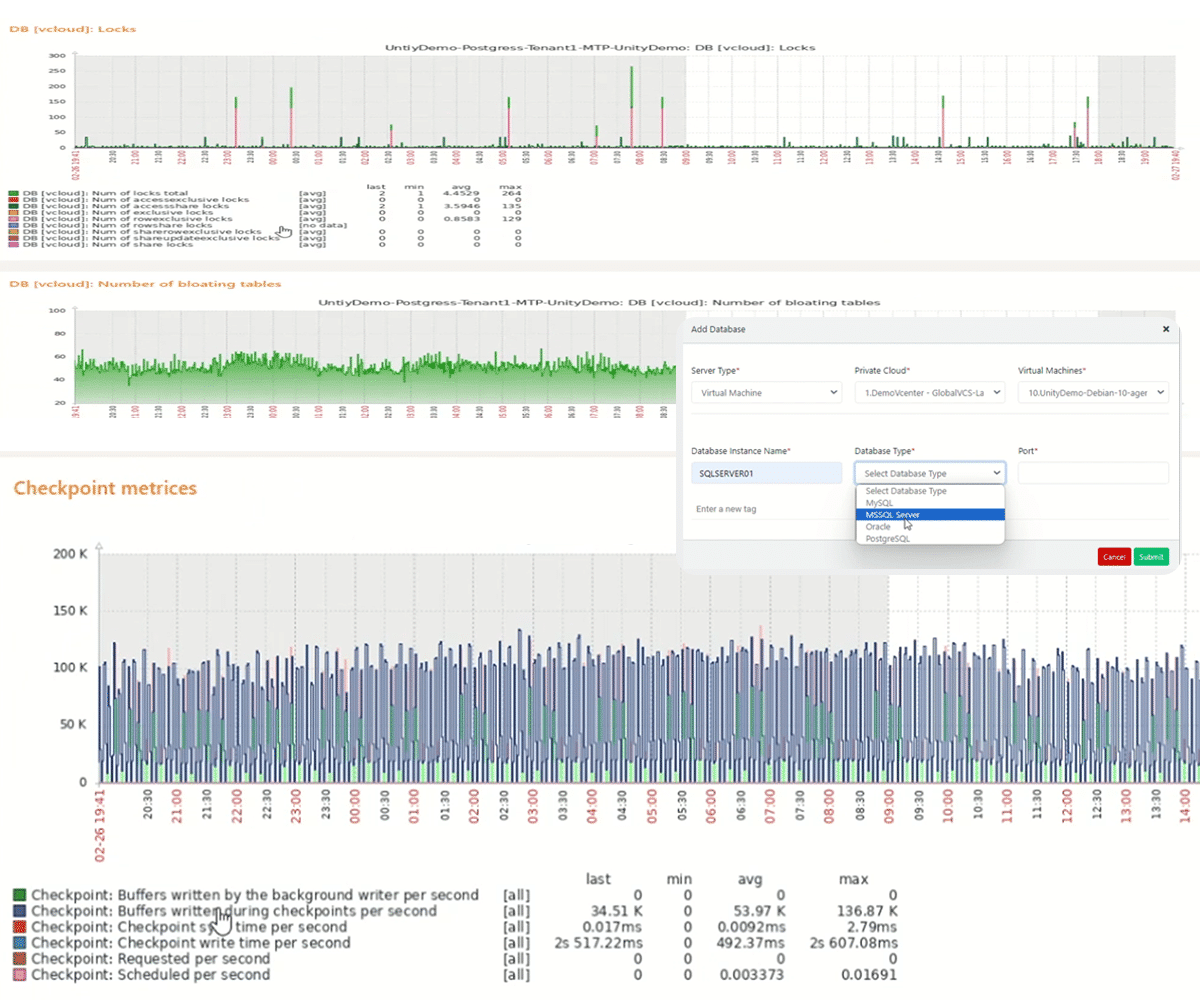The height and width of the screenshot is (1000, 1200).
Task: Click inside the Port input field
Action: [x=1092, y=472]
